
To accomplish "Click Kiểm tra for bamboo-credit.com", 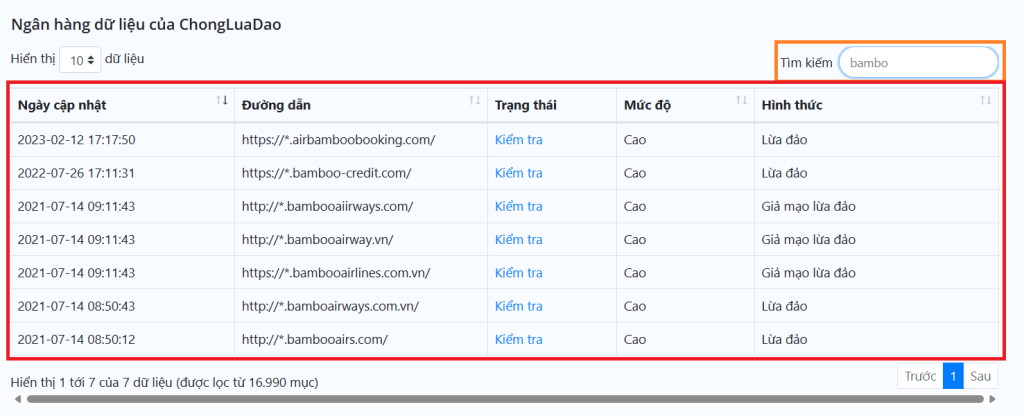I will pyautogui.click(x=519, y=173).
